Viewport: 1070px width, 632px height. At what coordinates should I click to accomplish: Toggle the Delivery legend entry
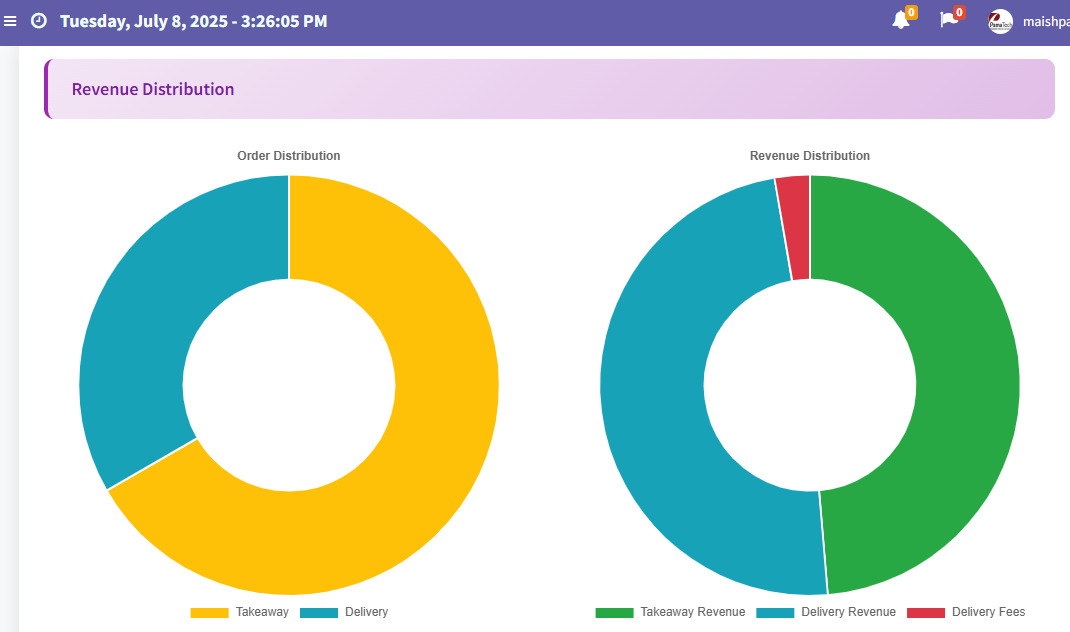[367, 612]
